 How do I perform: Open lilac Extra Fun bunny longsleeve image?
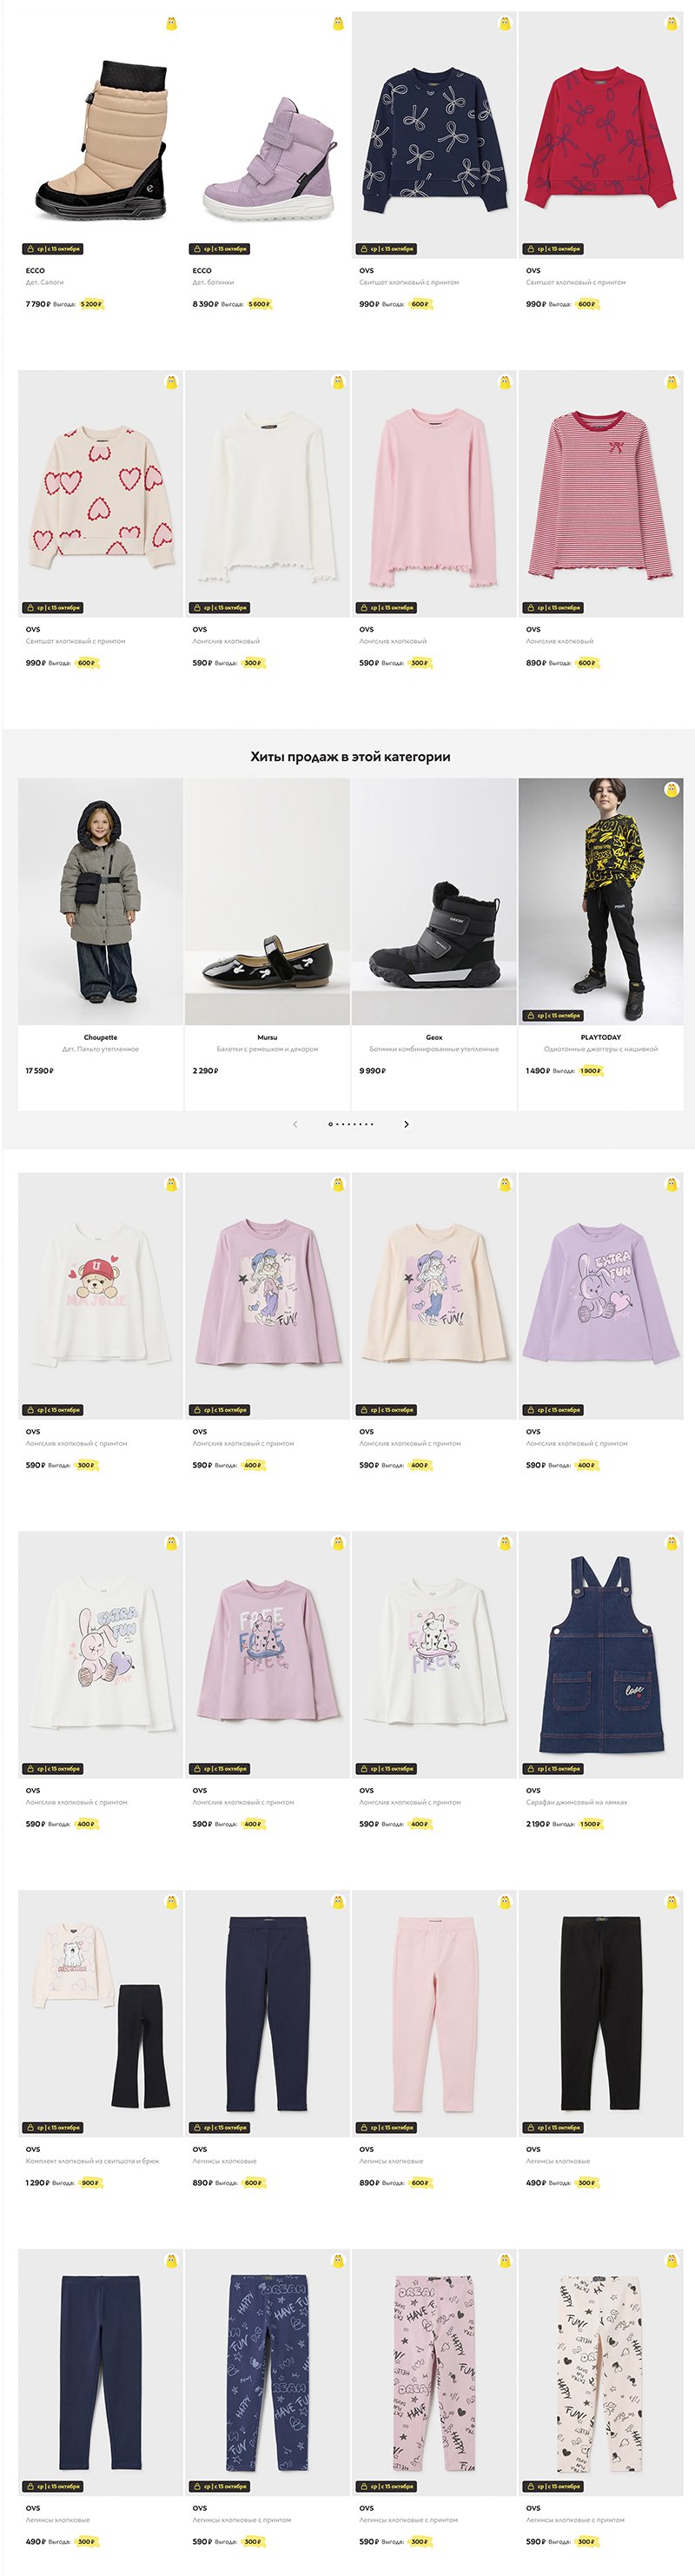pyautogui.click(x=601, y=1295)
